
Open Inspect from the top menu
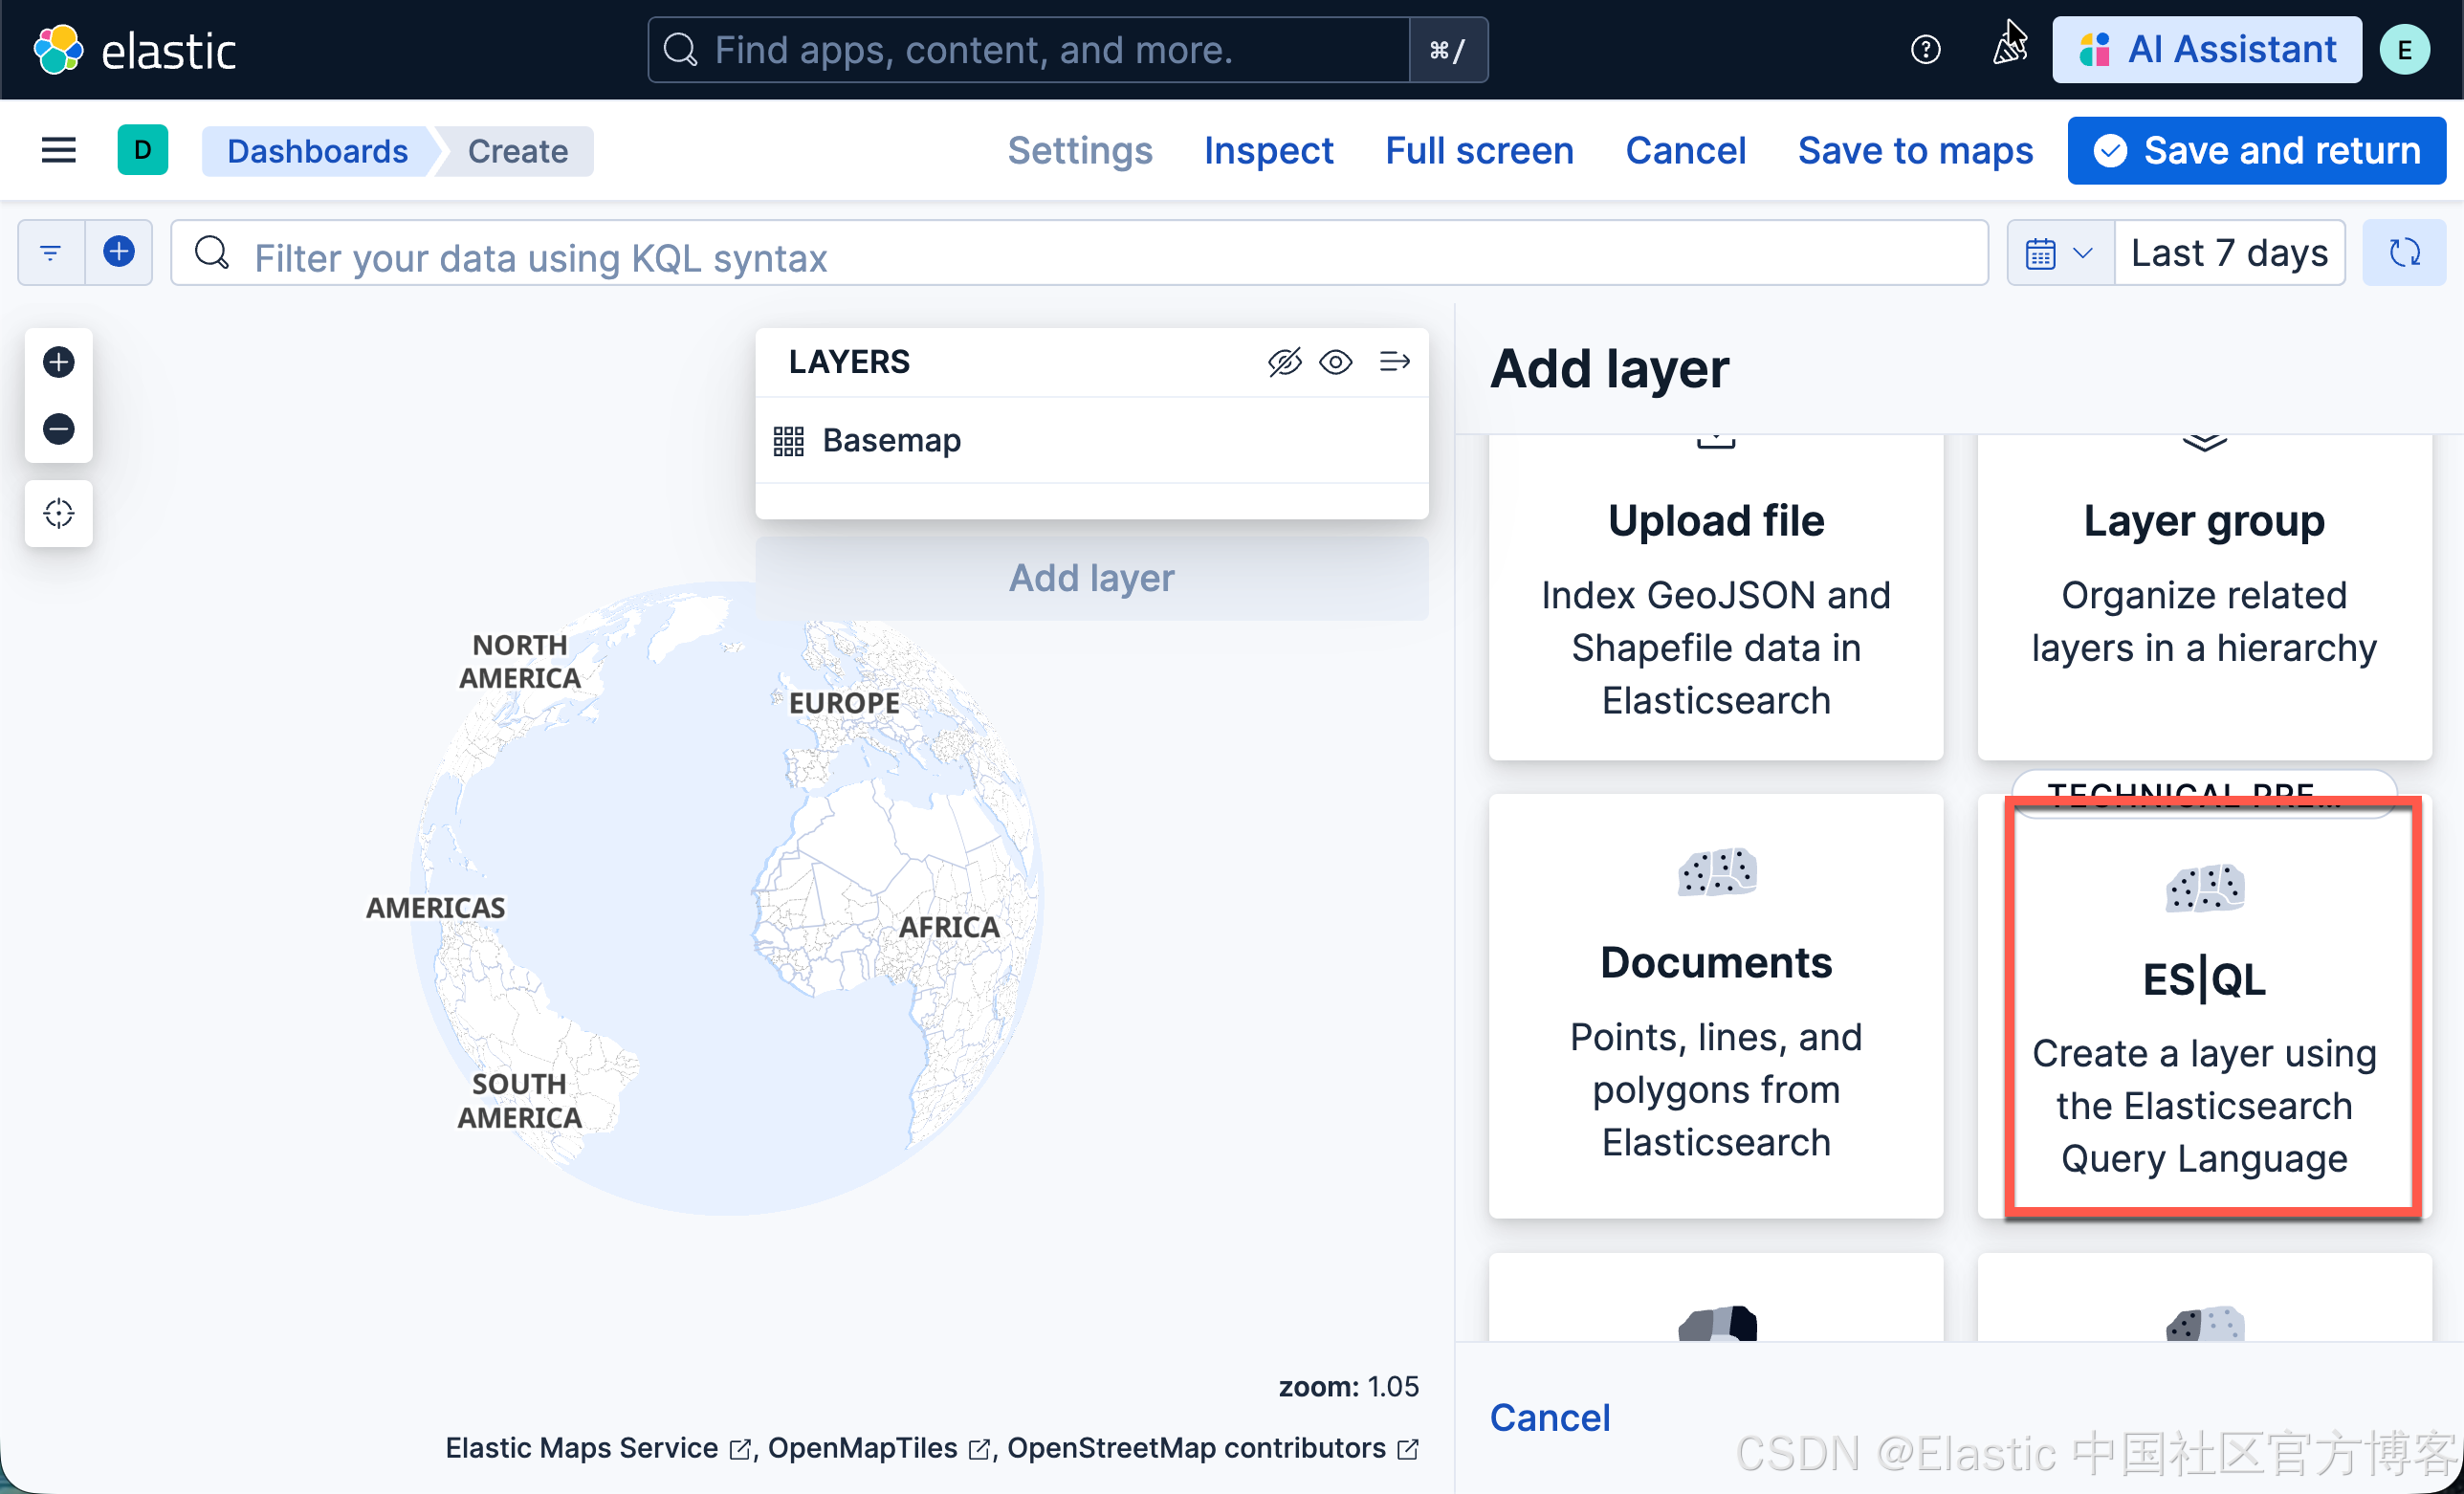[1268, 151]
